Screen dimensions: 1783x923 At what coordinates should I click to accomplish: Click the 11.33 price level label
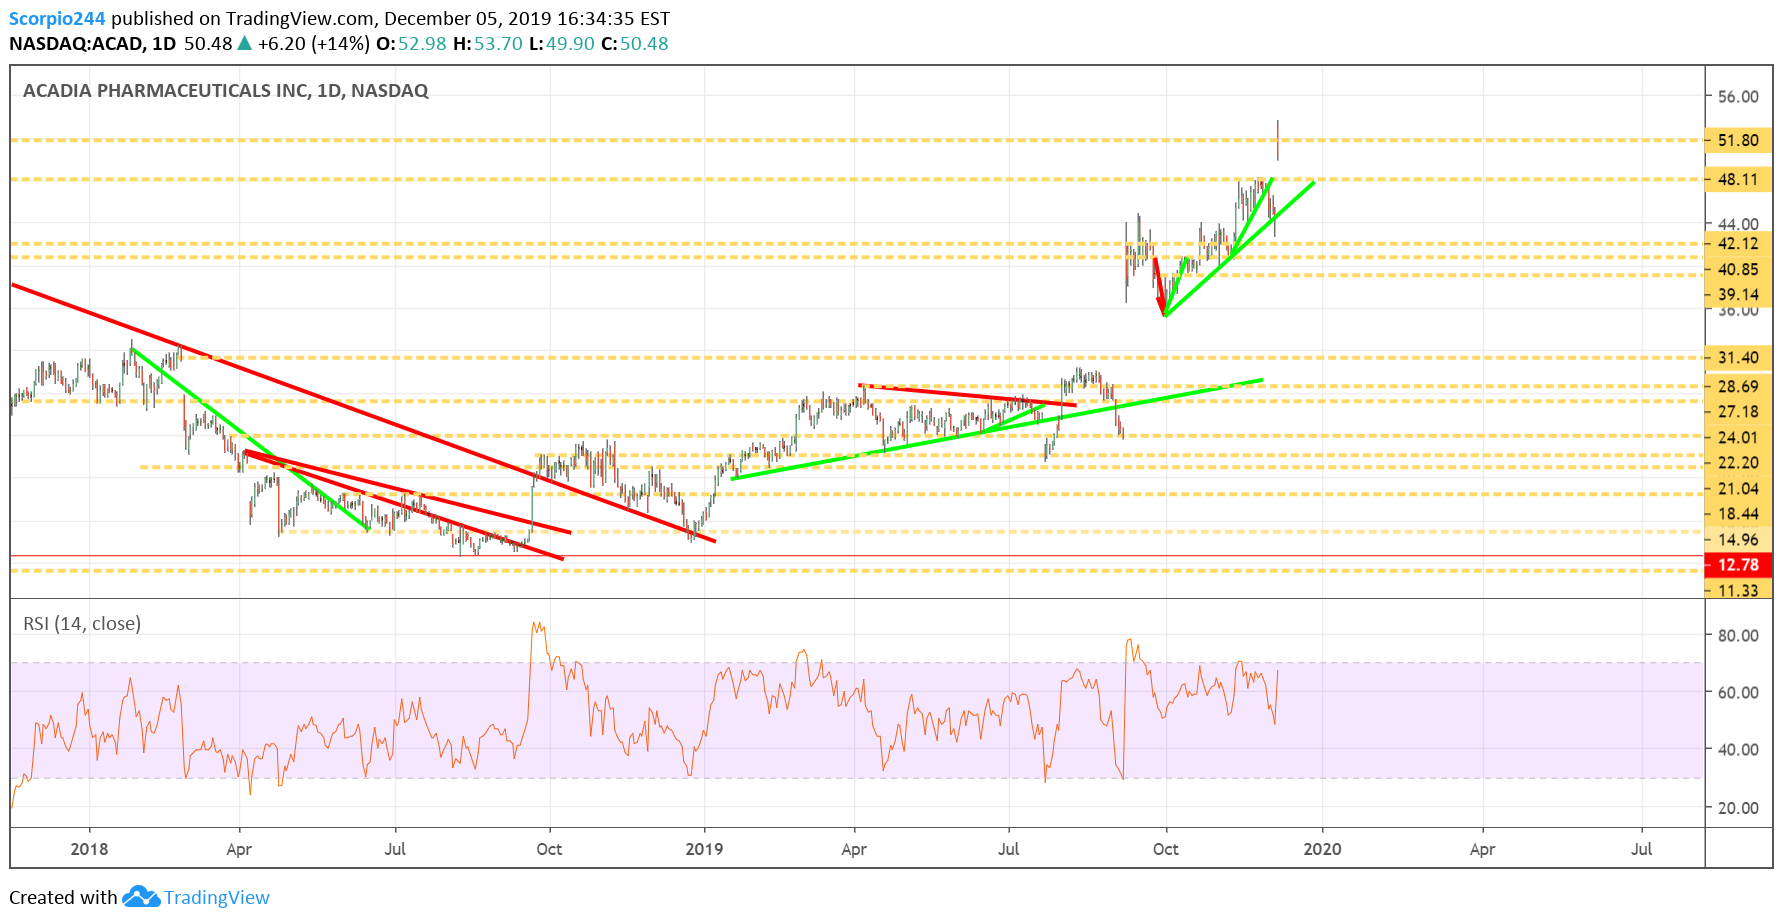pos(1738,590)
